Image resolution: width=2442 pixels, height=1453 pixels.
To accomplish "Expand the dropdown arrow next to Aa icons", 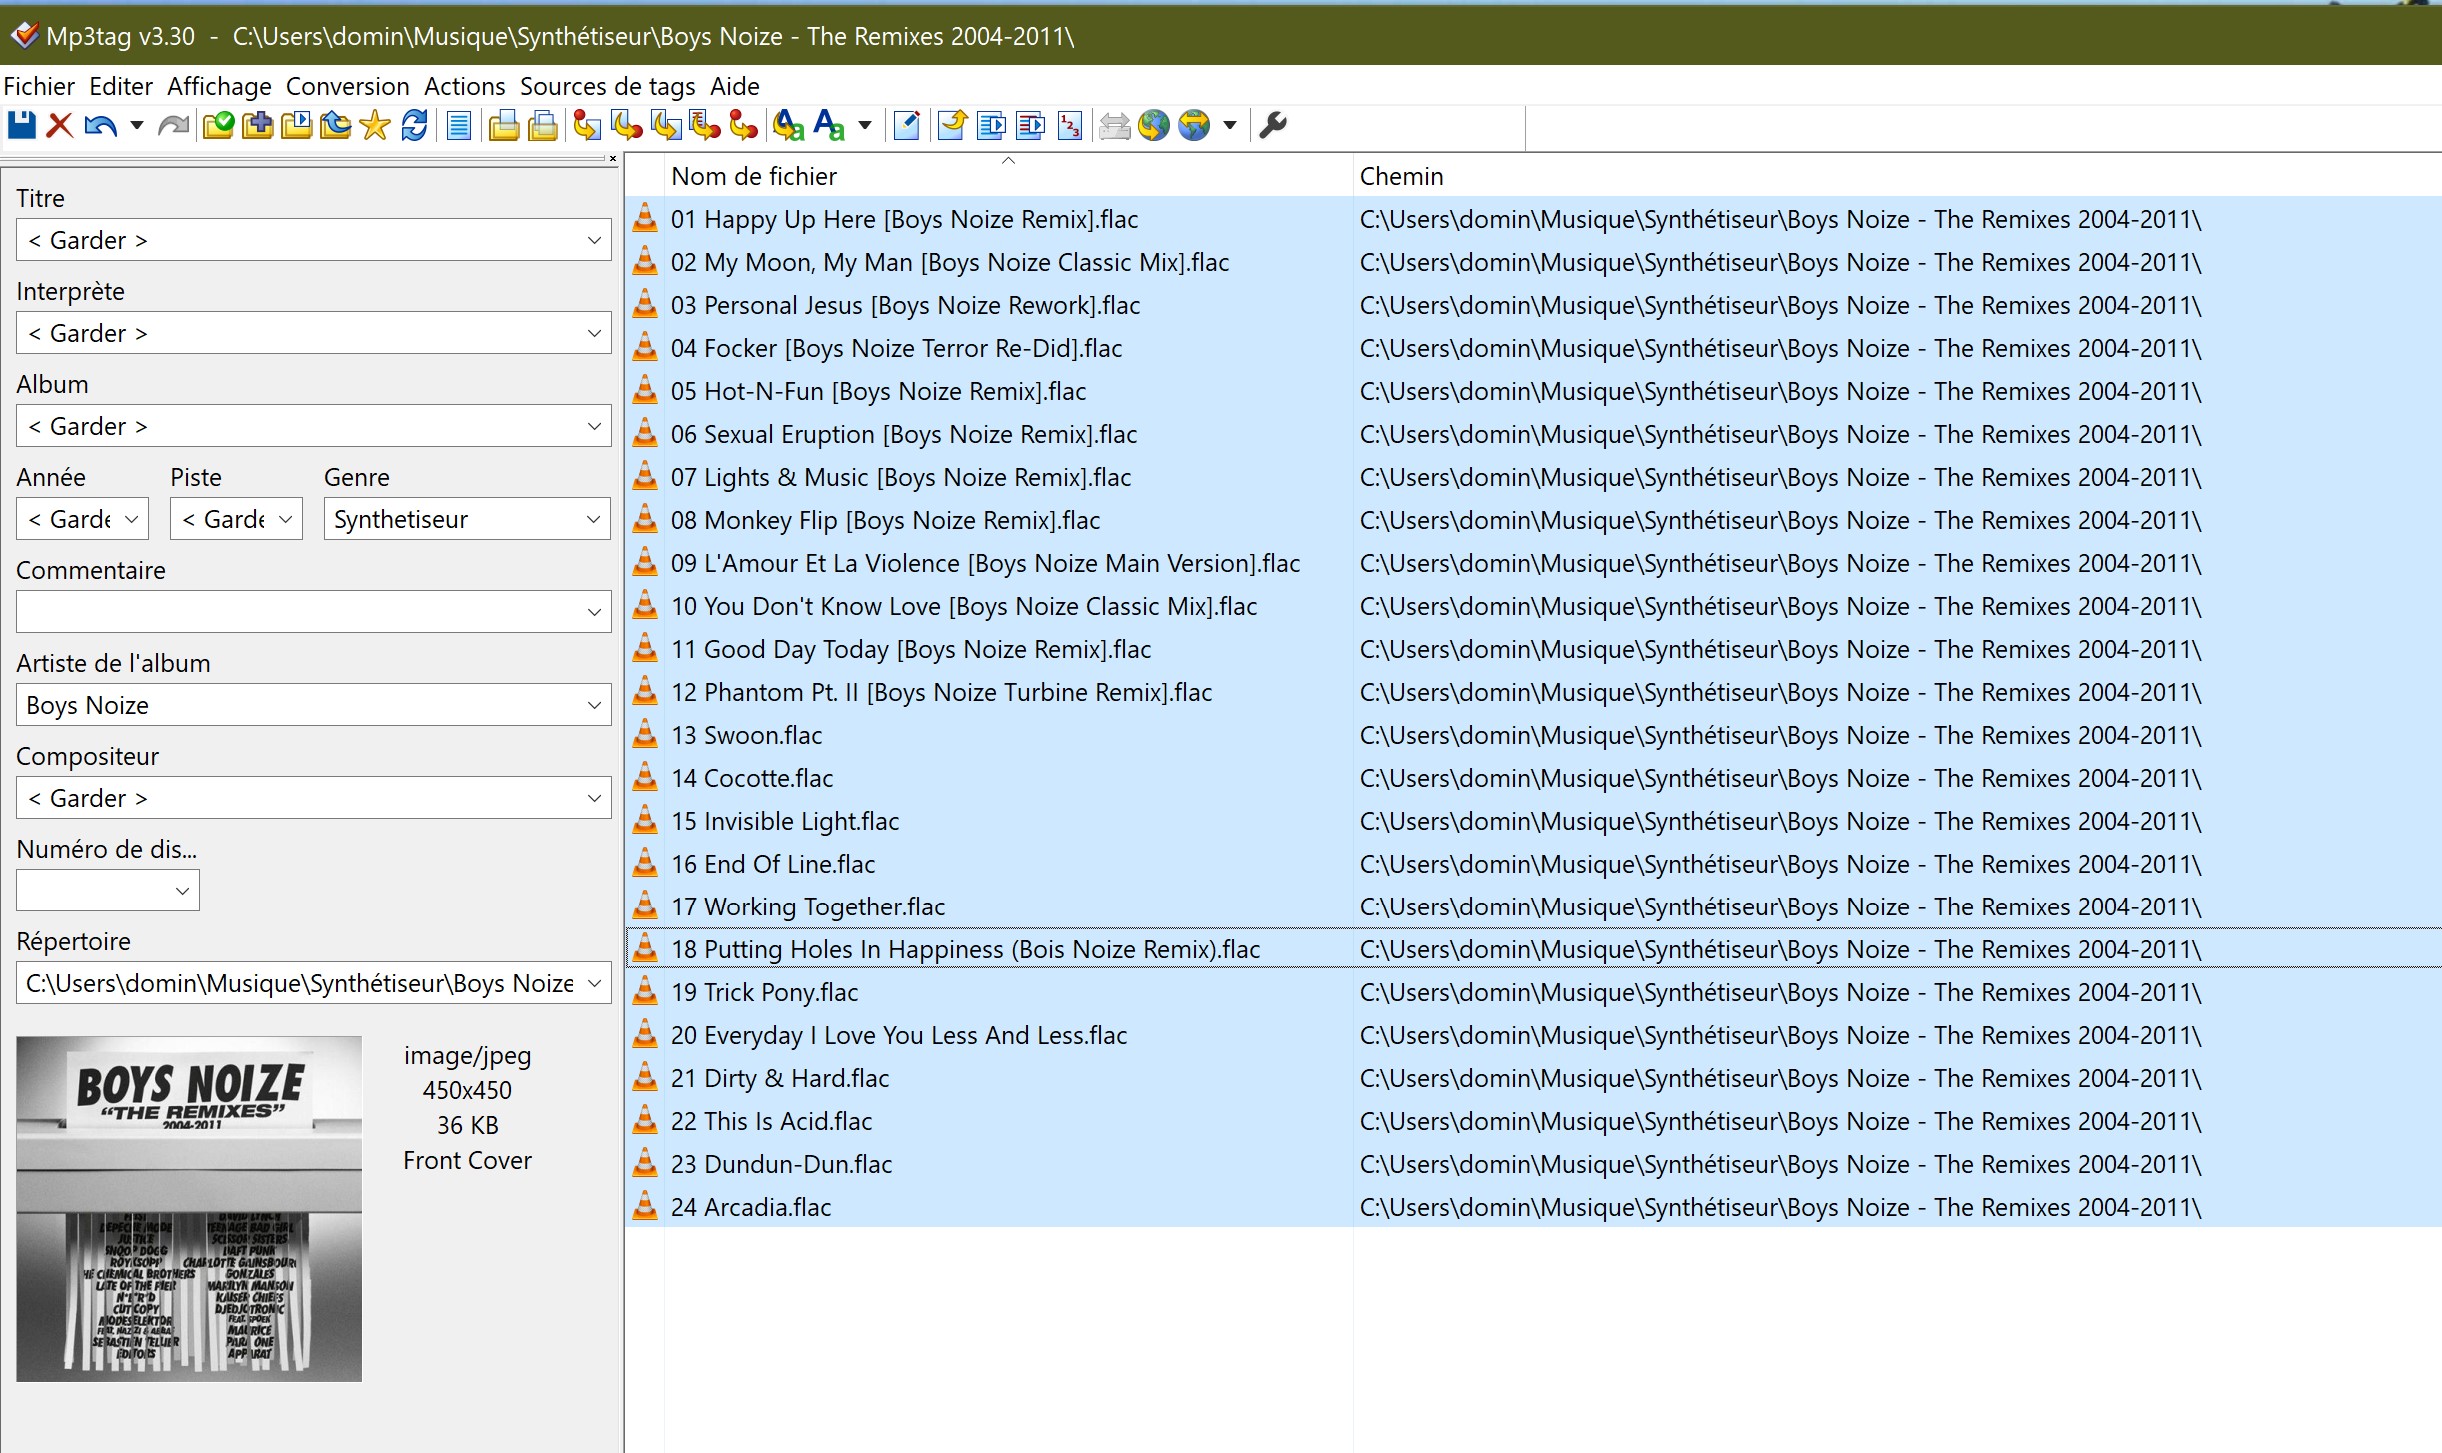I will tap(865, 125).
